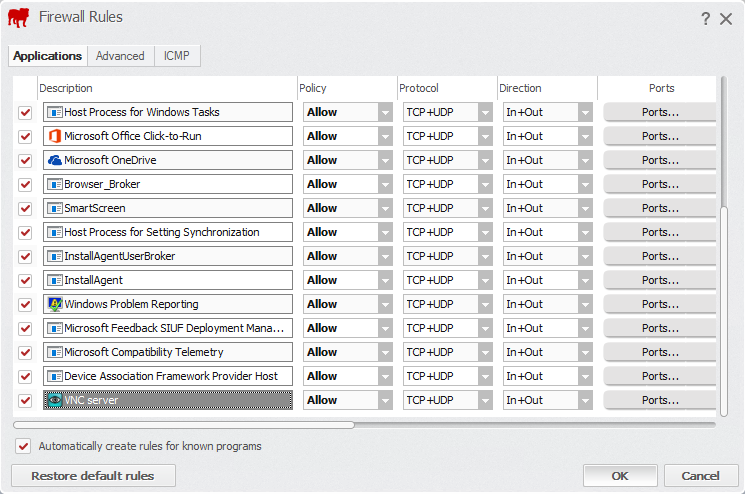Viewport: 745px width, 494px height.
Task: Click the Direction column header
Action: tap(547, 88)
